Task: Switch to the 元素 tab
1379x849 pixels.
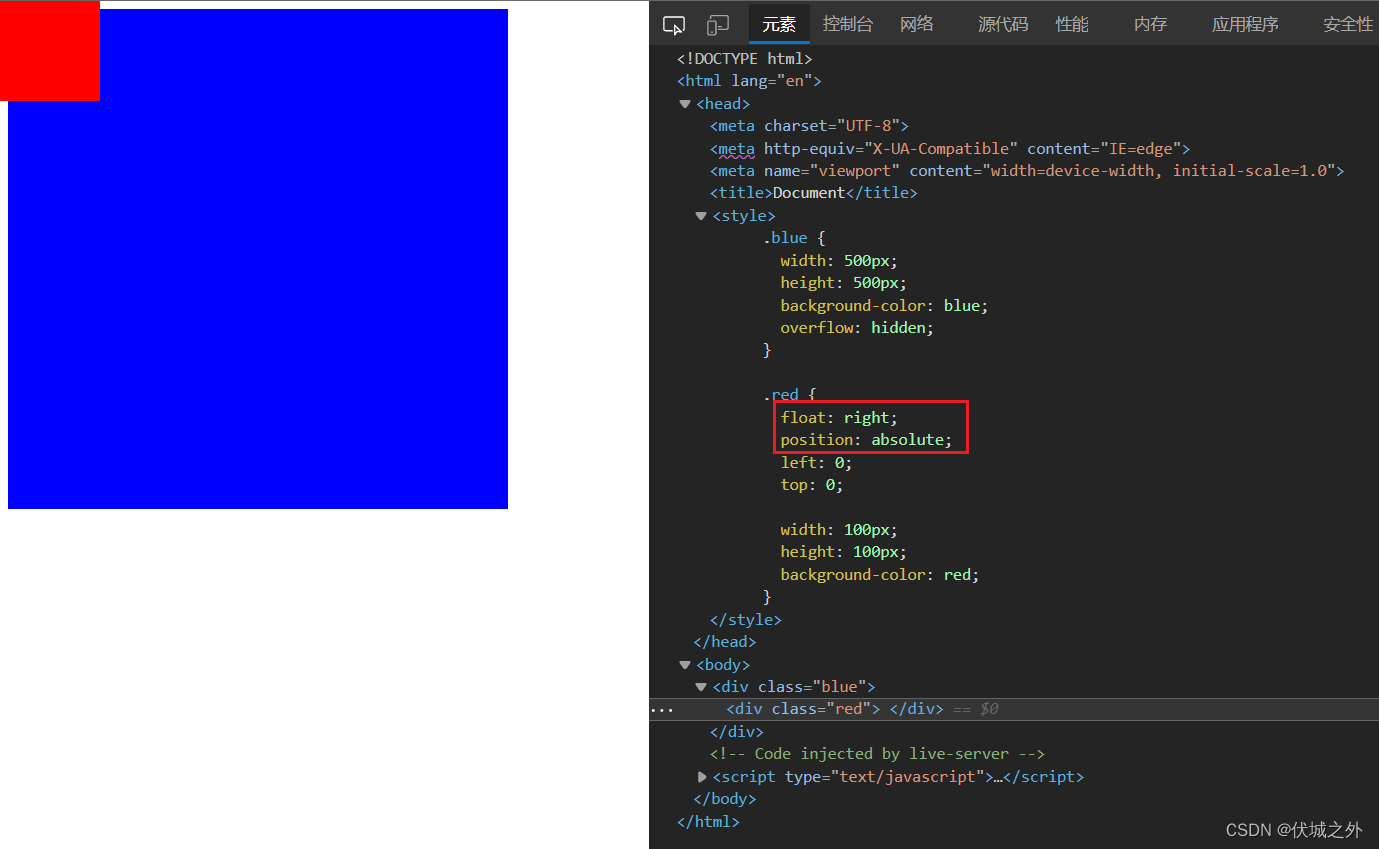Action: point(779,25)
